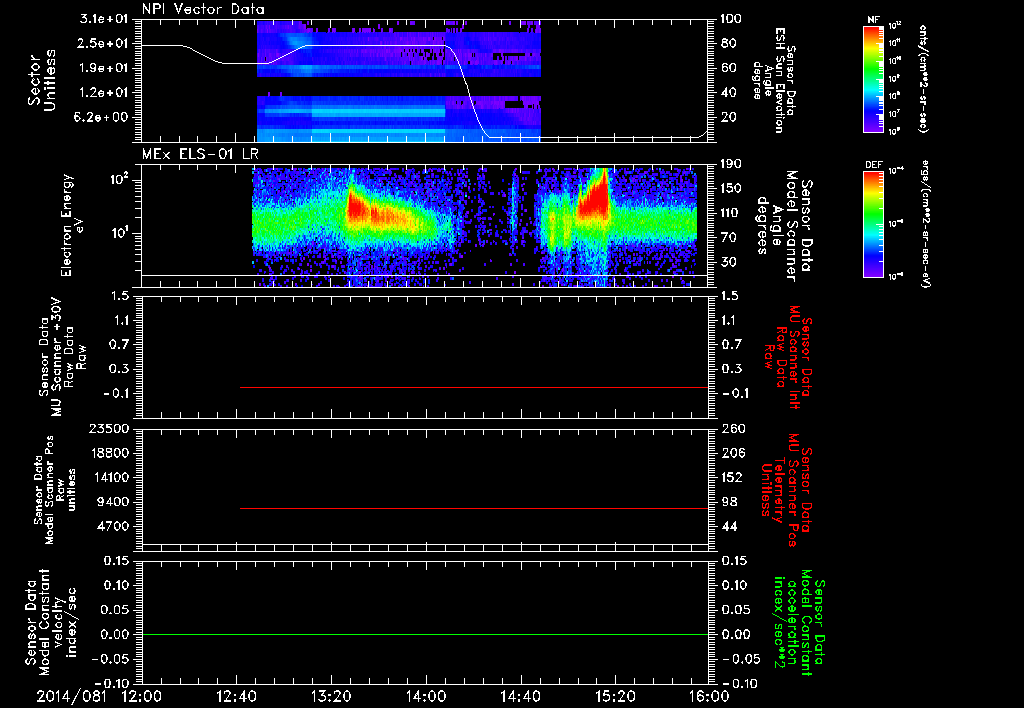The height and width of the screenshot is (708, 1024).
Task: Click the "ESH Sun Elevation Angle" axis title
Action: [773, 80]
